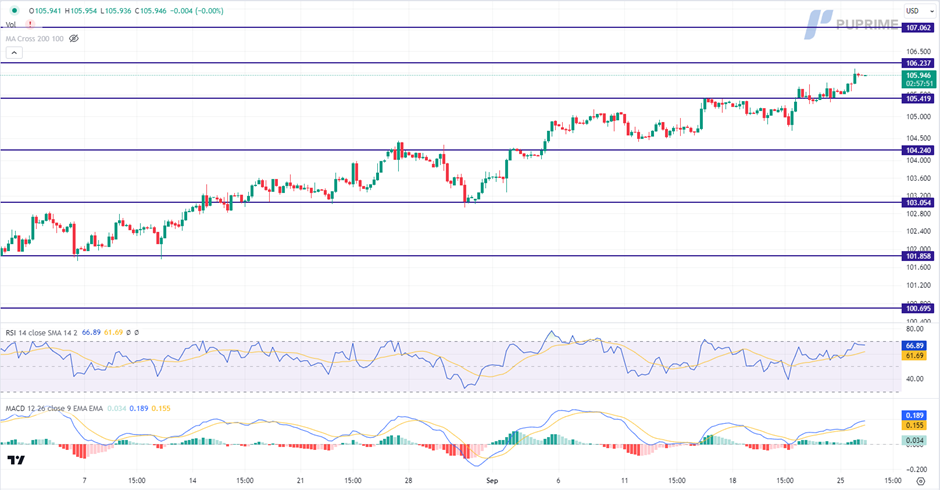Click the red Vol warning icon

tap(30, 24)
